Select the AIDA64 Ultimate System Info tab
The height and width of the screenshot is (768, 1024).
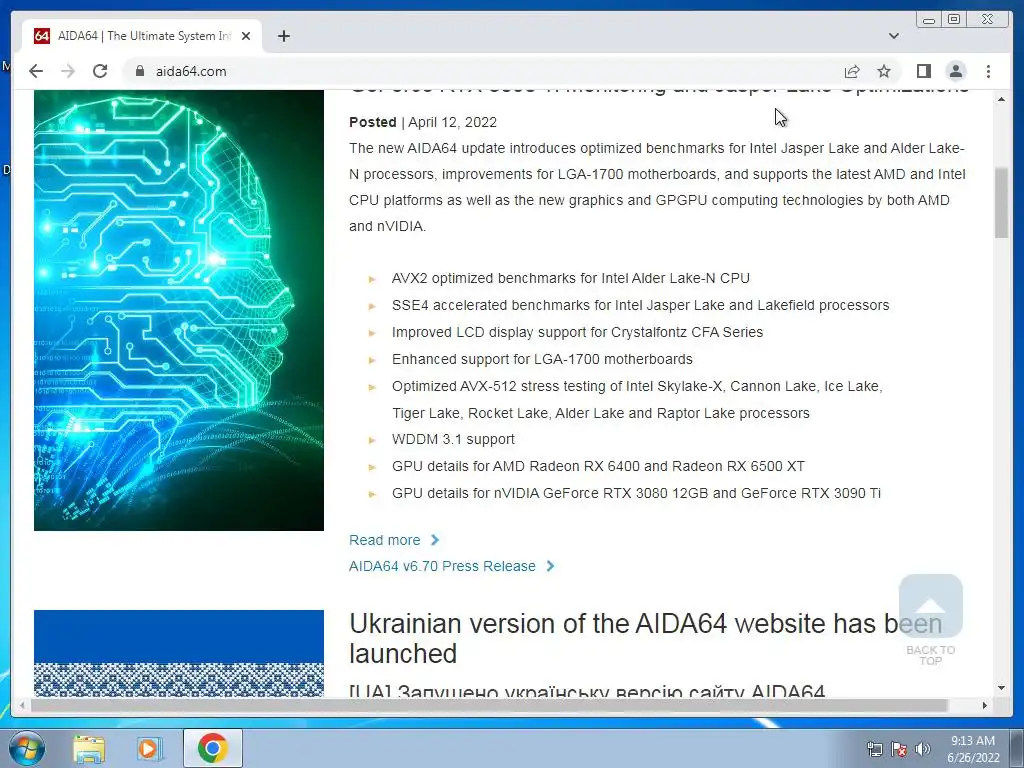(x=144, y=36)
